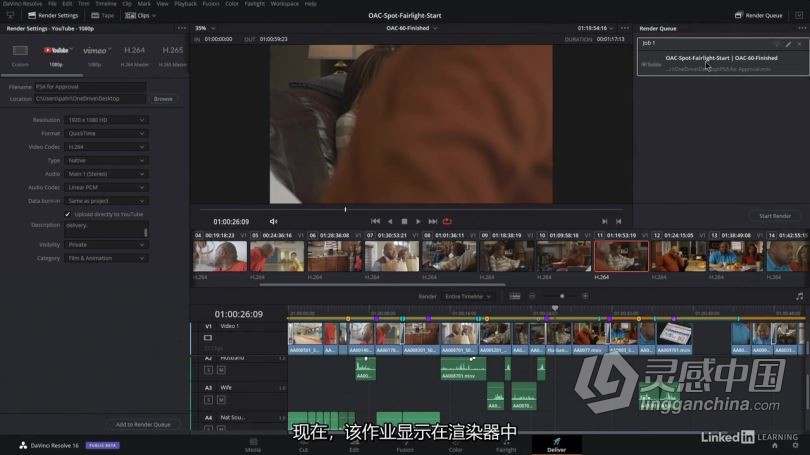The height and width of the screenshot is (455, 810).
Task: Zoom out the timeline with minus icon
Action: [x=532, y=296]
